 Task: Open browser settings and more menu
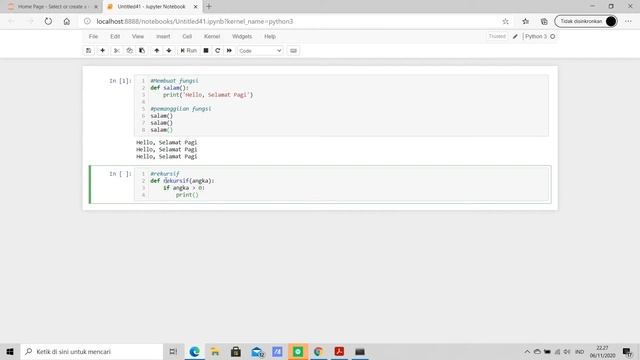coord(628,21)
